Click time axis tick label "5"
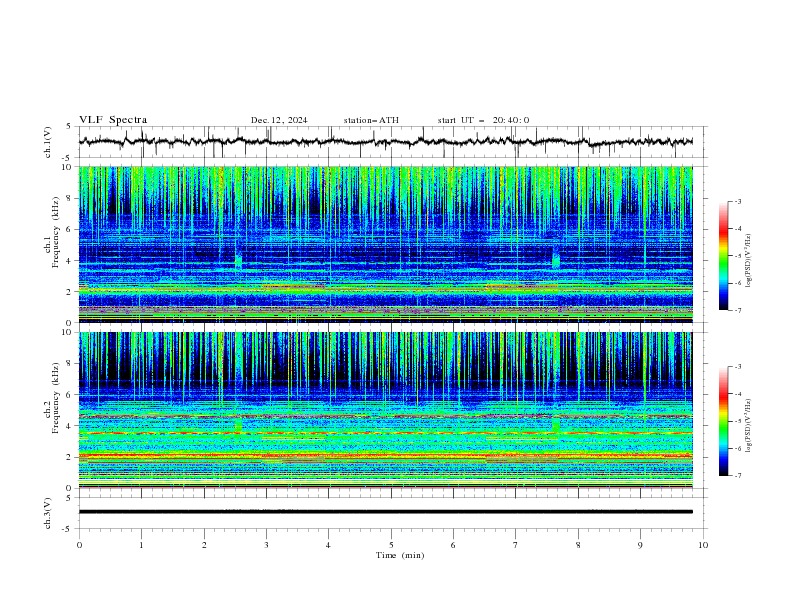Viewport: 792px width, 612px height. click(x=391, y=545)
